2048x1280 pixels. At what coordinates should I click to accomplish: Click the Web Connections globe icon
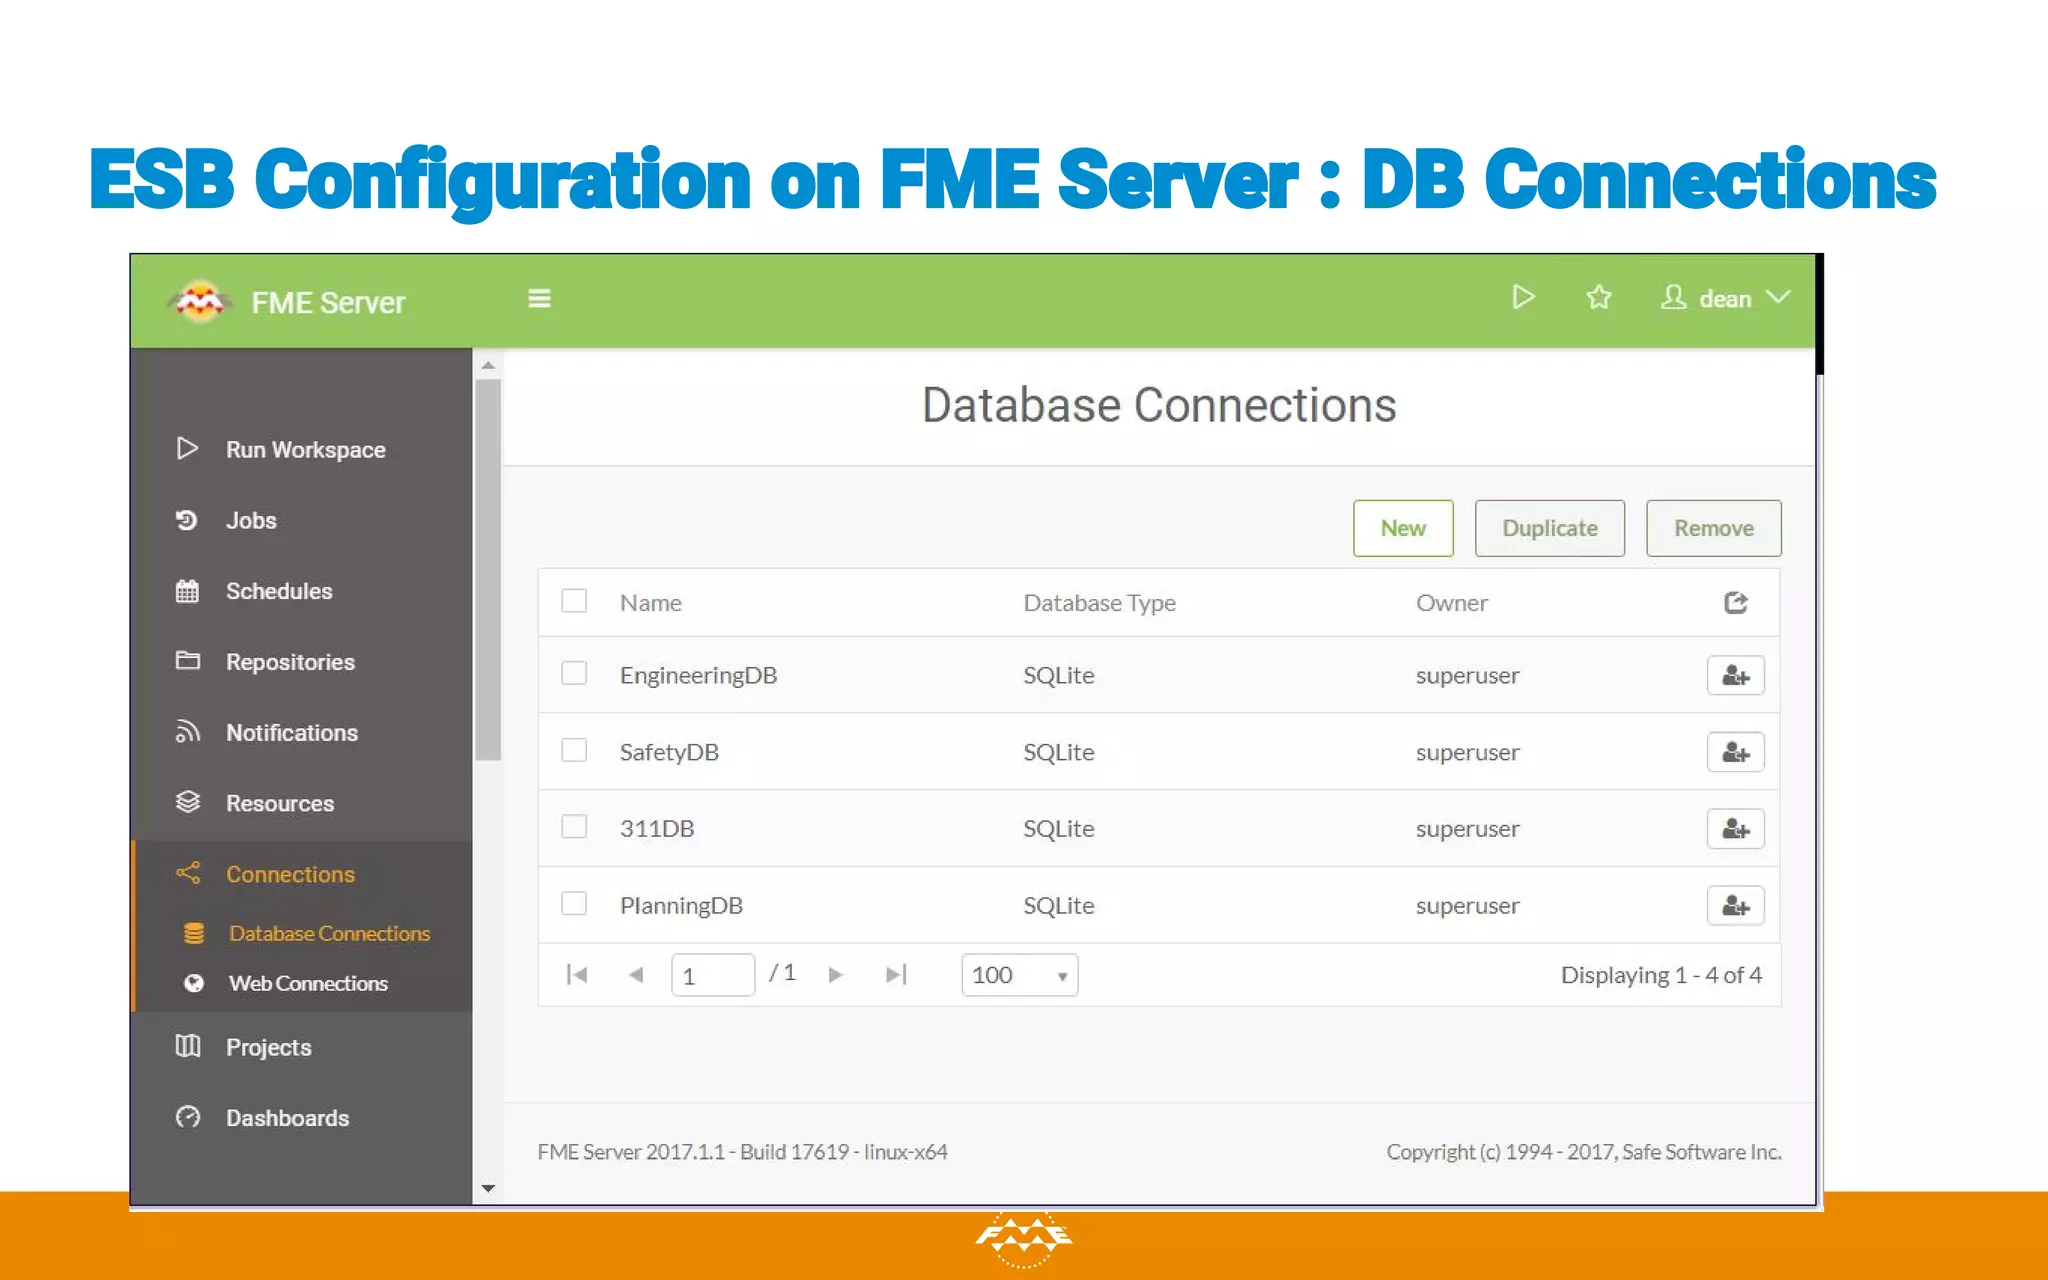(194, 983)
